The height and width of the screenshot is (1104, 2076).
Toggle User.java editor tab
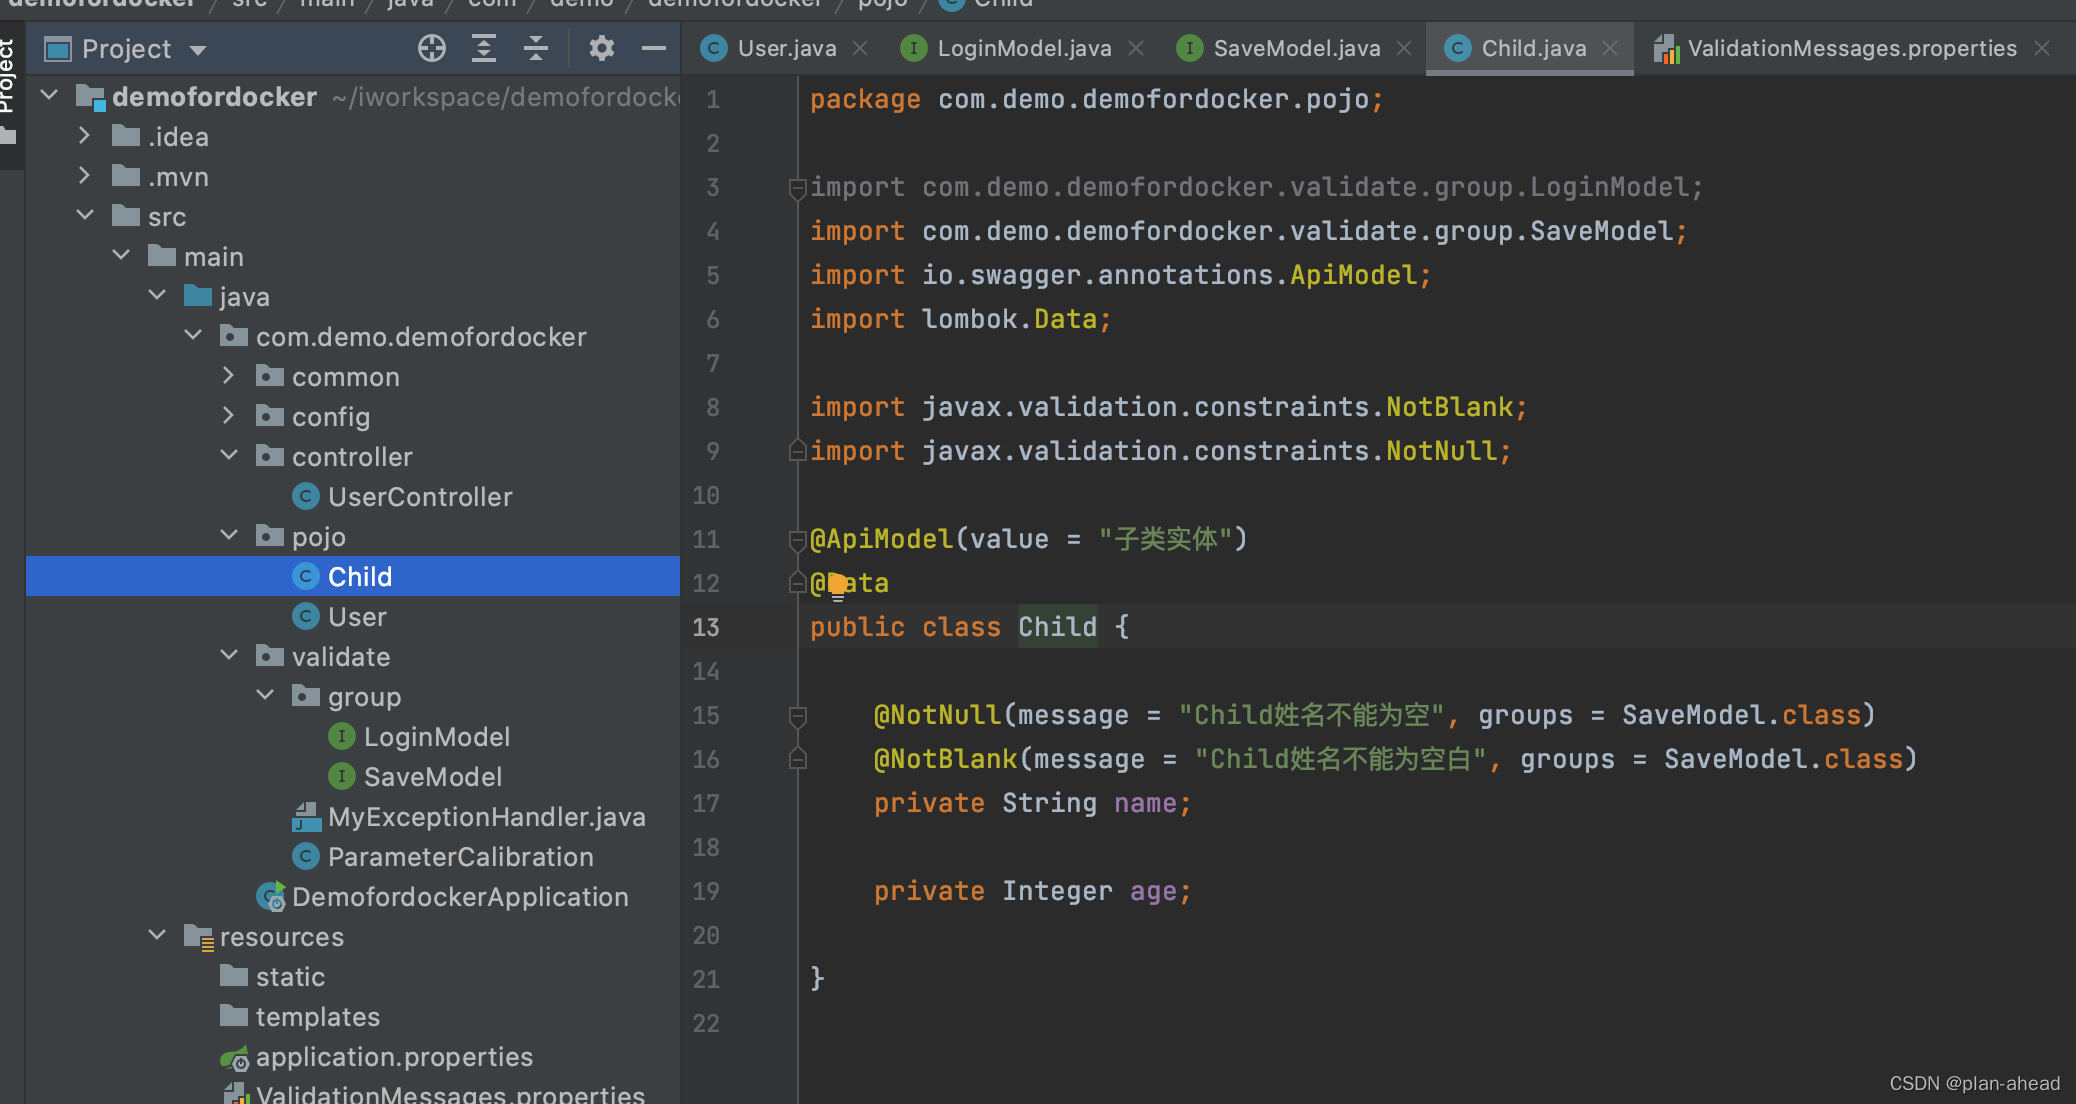776,47
